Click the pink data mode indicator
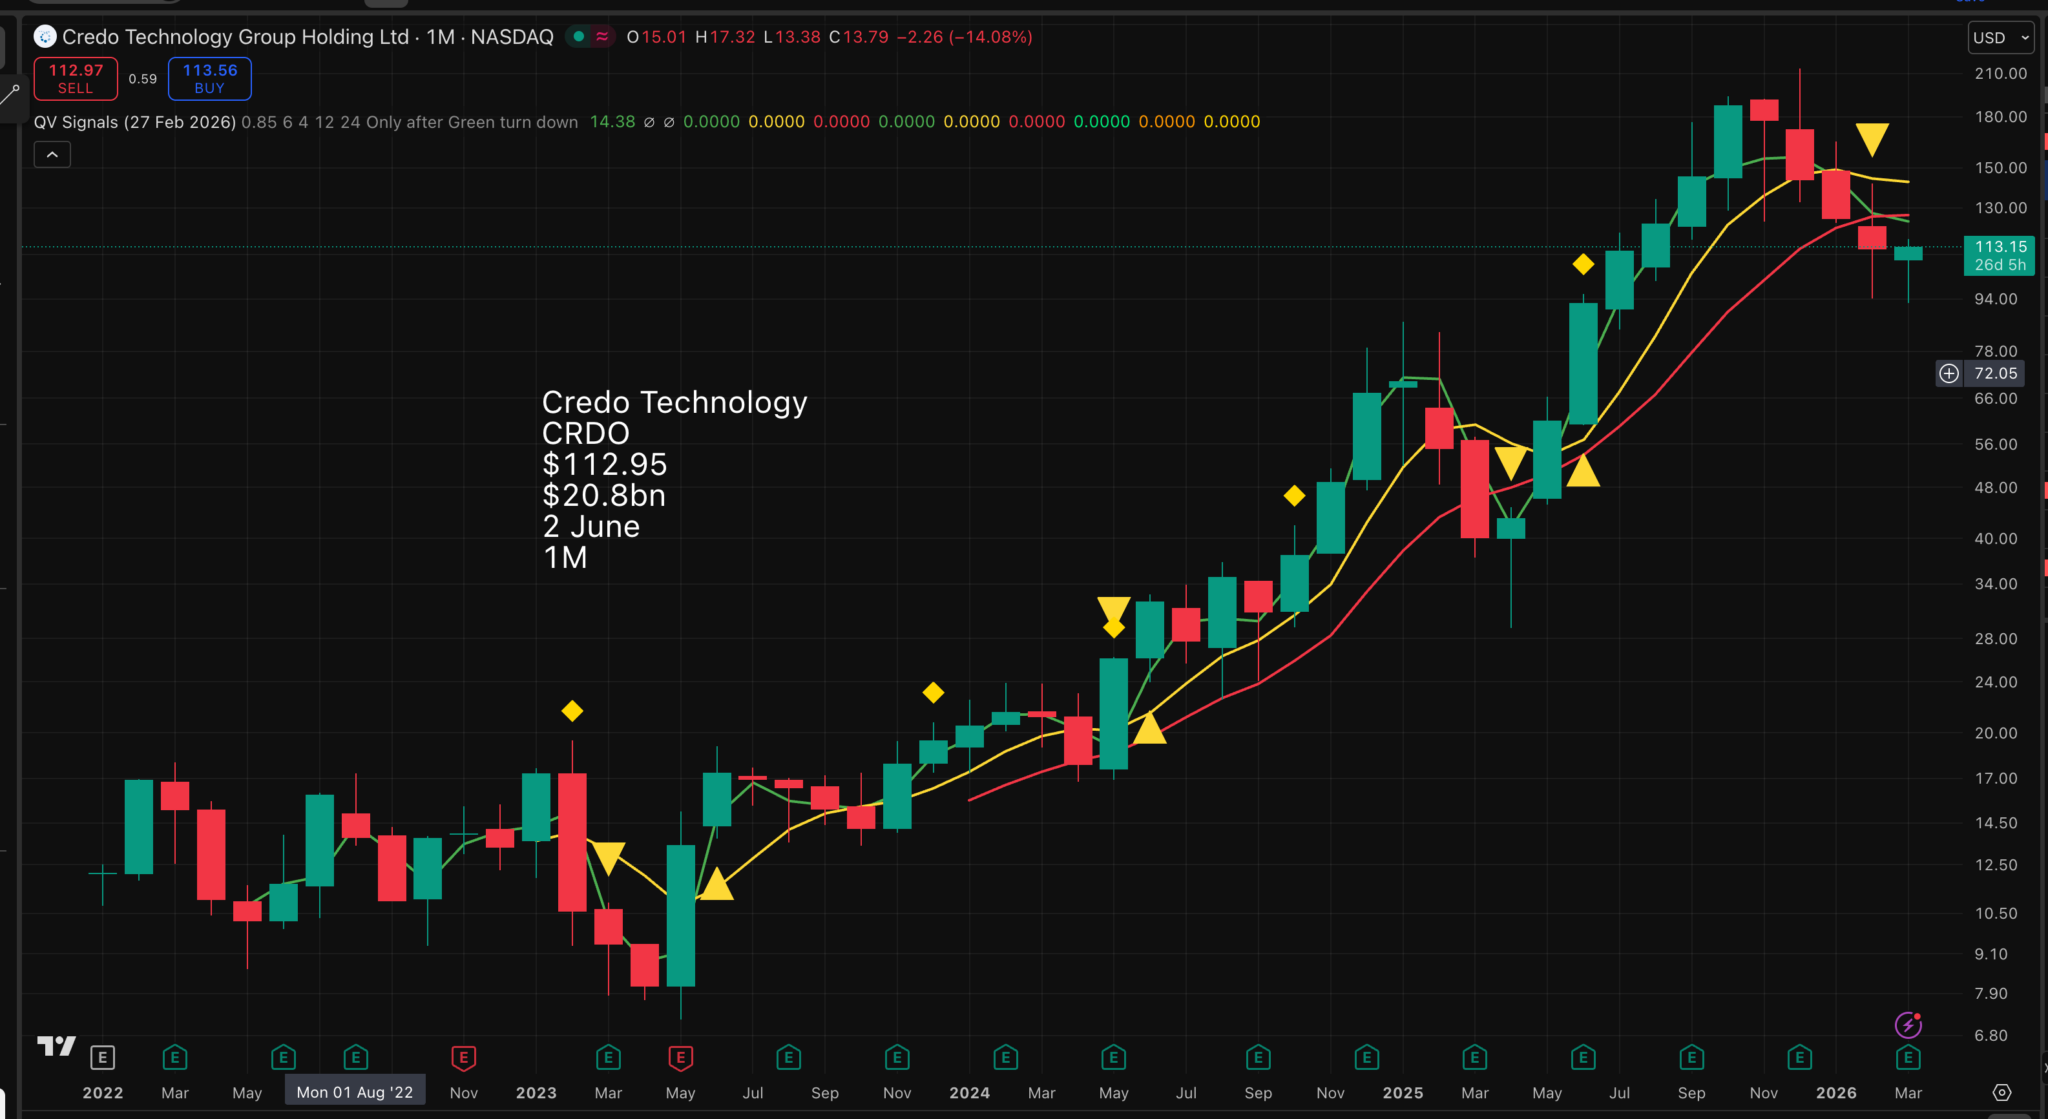This screenshot has width=2048, height=1119. pos(602,37)
